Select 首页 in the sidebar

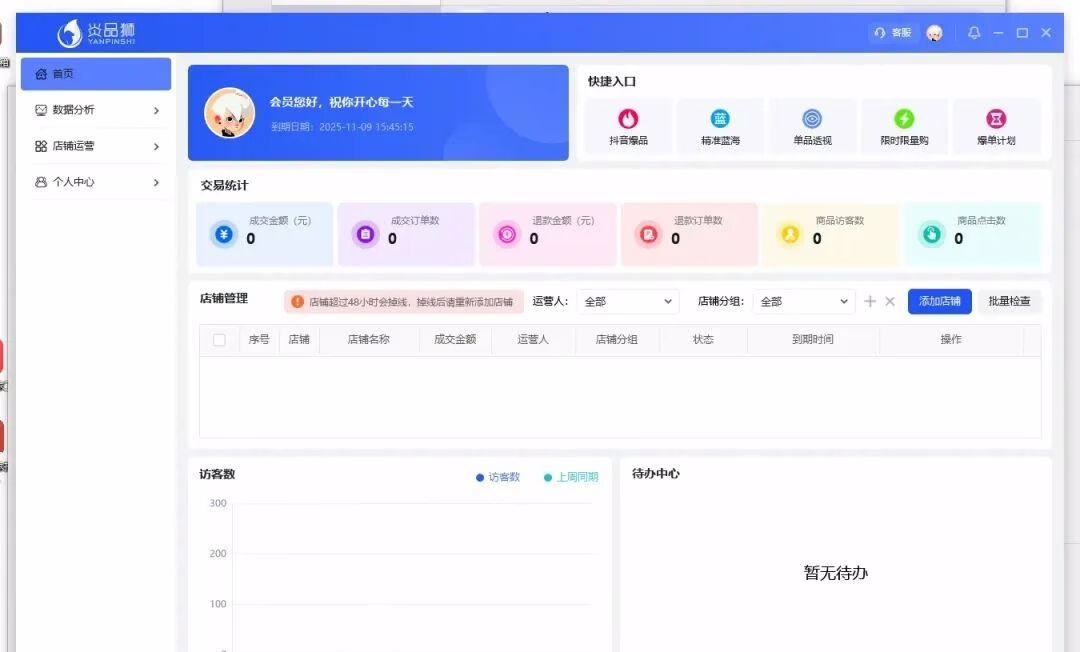[96, 74]
